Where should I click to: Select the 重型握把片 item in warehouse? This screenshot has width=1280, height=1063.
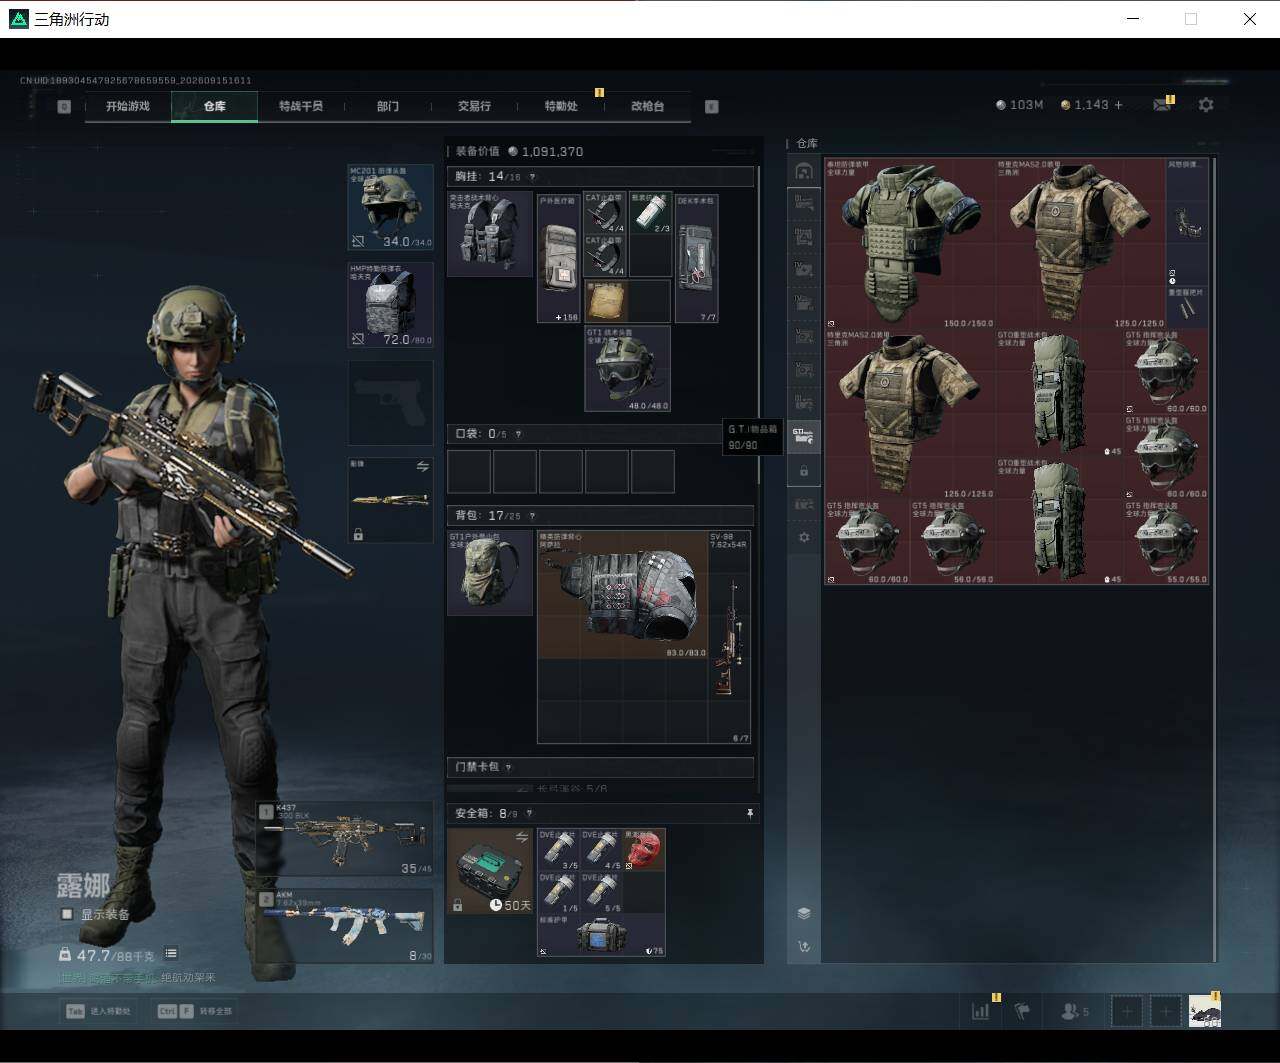[1187, 308]
